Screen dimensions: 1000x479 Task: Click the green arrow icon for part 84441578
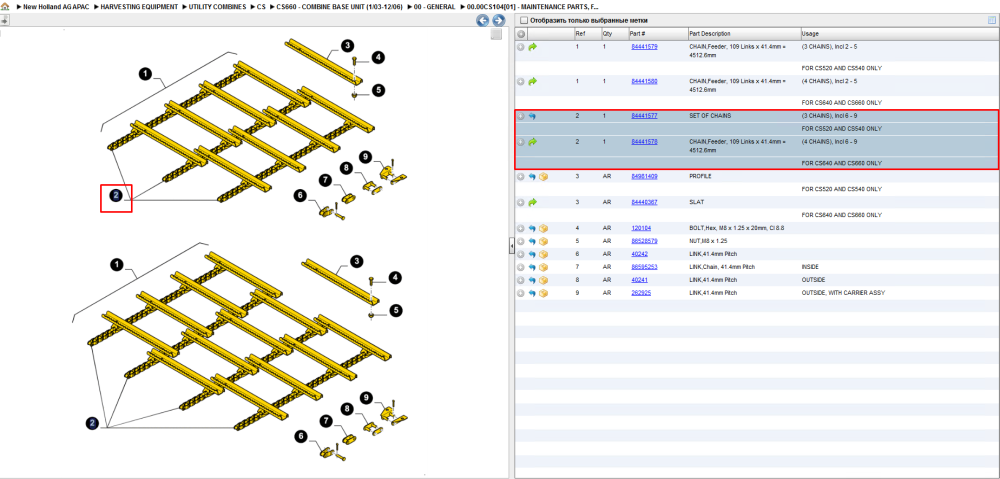[533, 142]
